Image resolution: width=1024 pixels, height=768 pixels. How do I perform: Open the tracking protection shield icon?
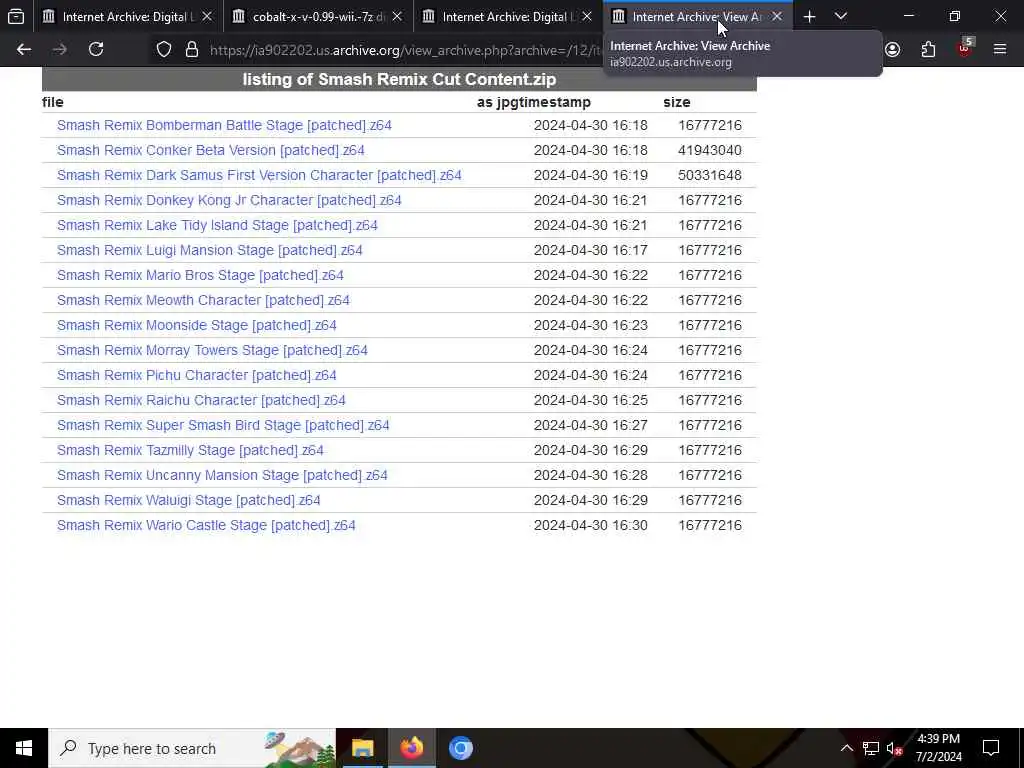click(164, 50)
